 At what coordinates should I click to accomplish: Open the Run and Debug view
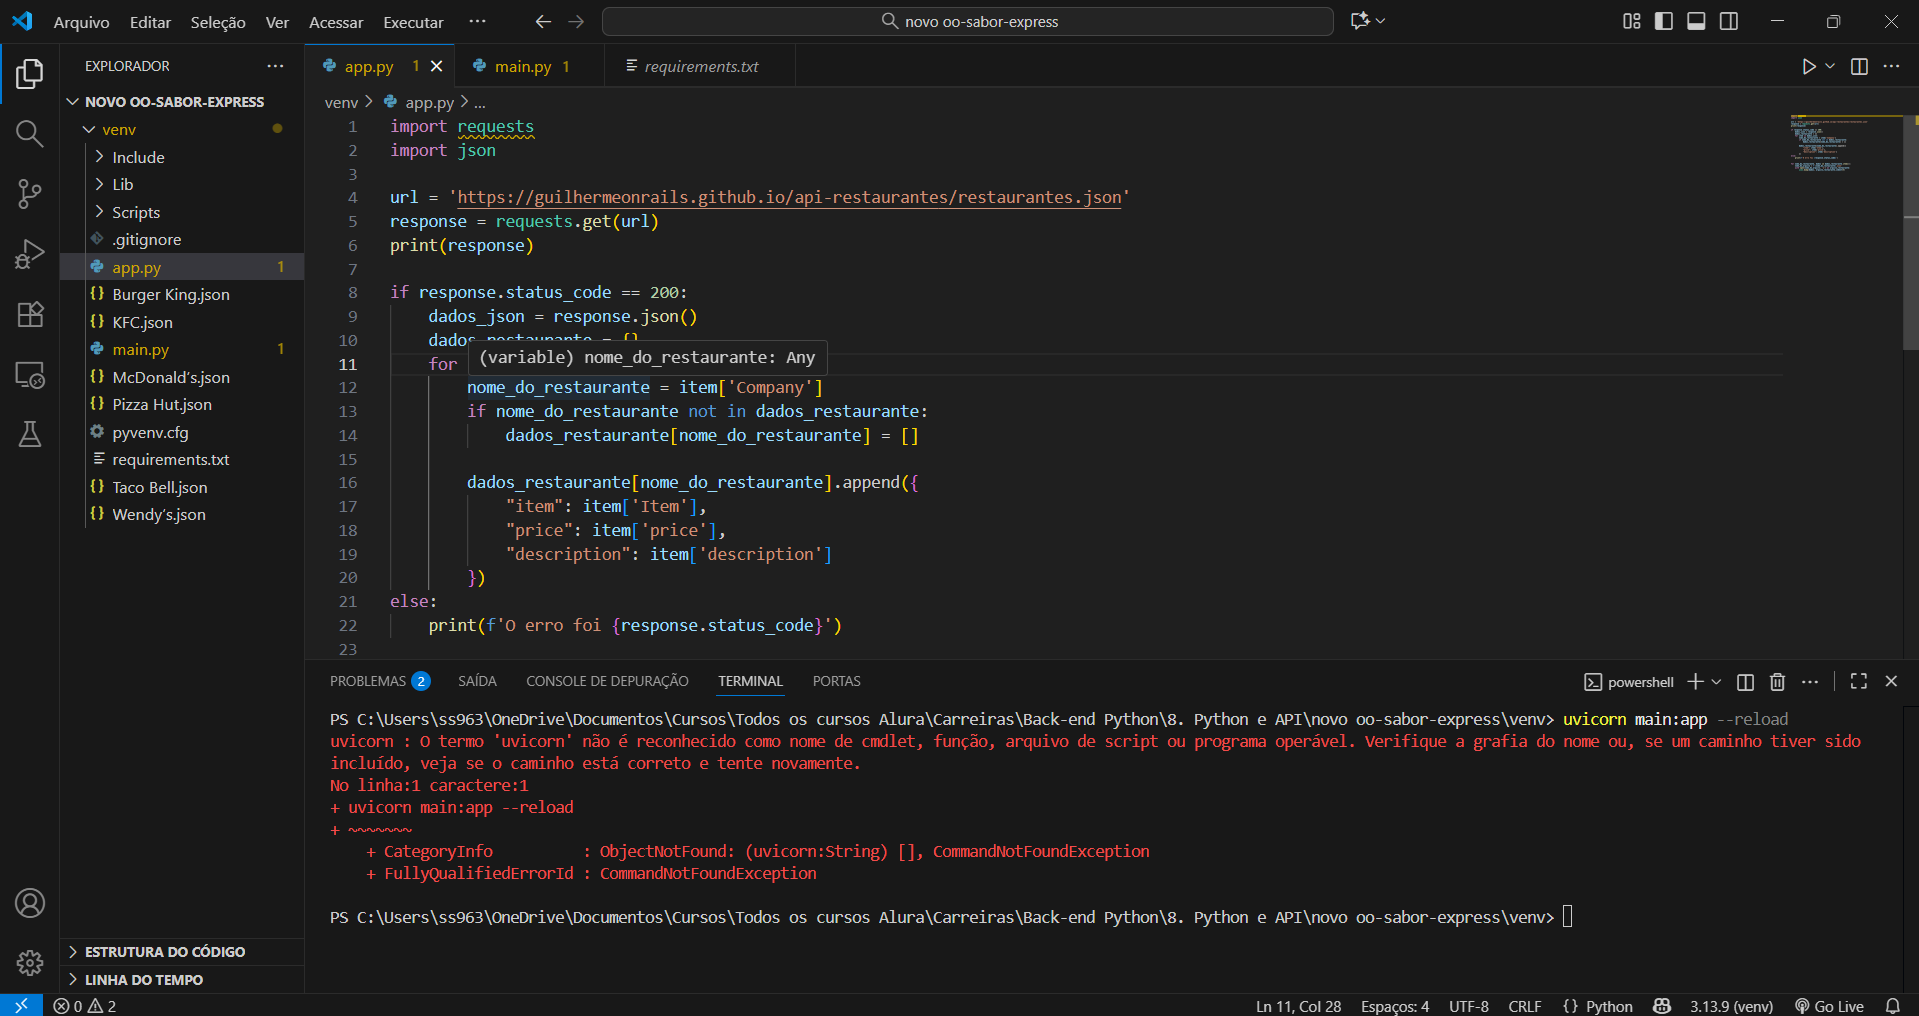tap(29, 254)
